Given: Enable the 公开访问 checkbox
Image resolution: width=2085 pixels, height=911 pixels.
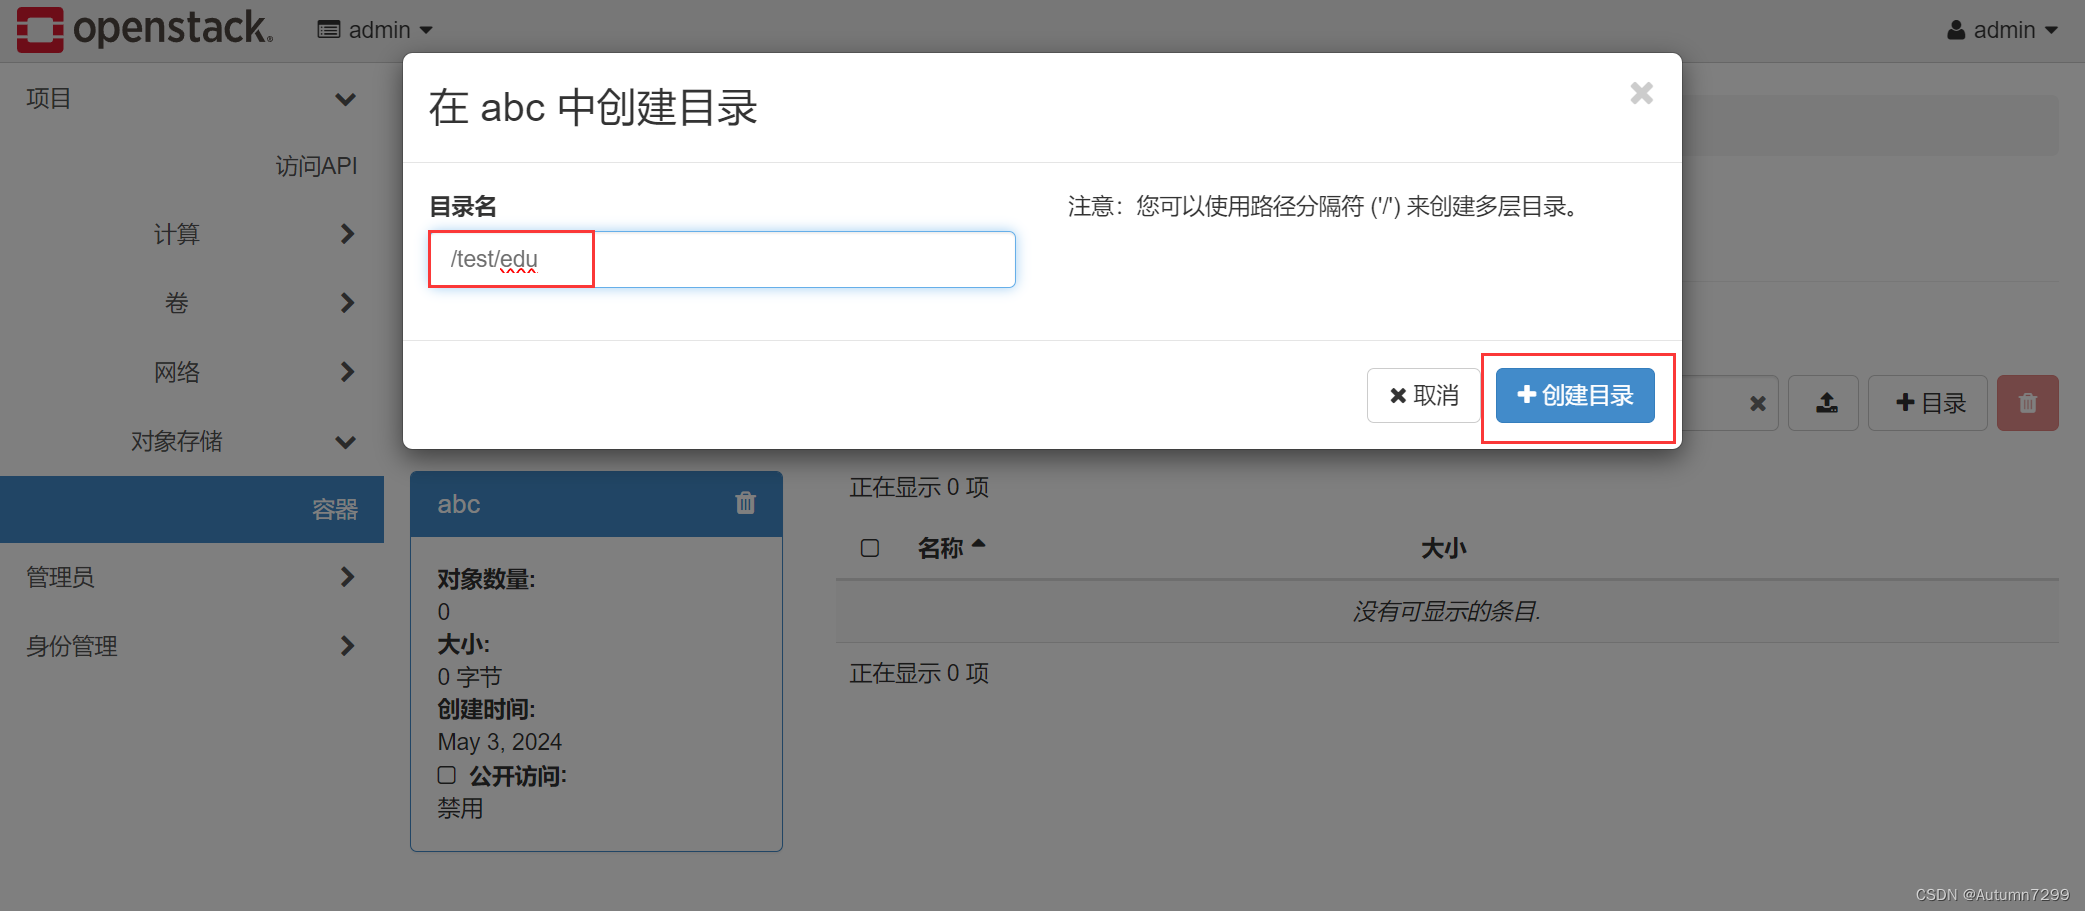Looking at the screenshot, I should (447, 775).
